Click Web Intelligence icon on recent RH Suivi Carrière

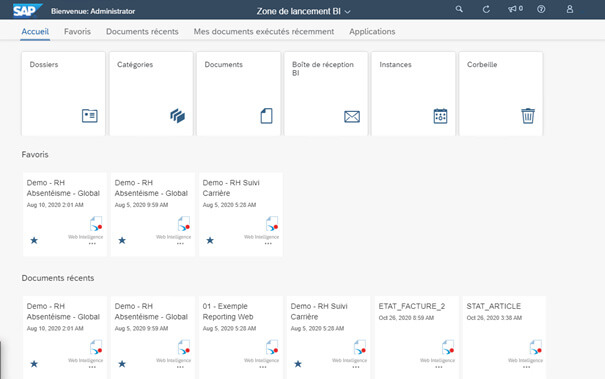pyautogui.click(x=360, y=347)
